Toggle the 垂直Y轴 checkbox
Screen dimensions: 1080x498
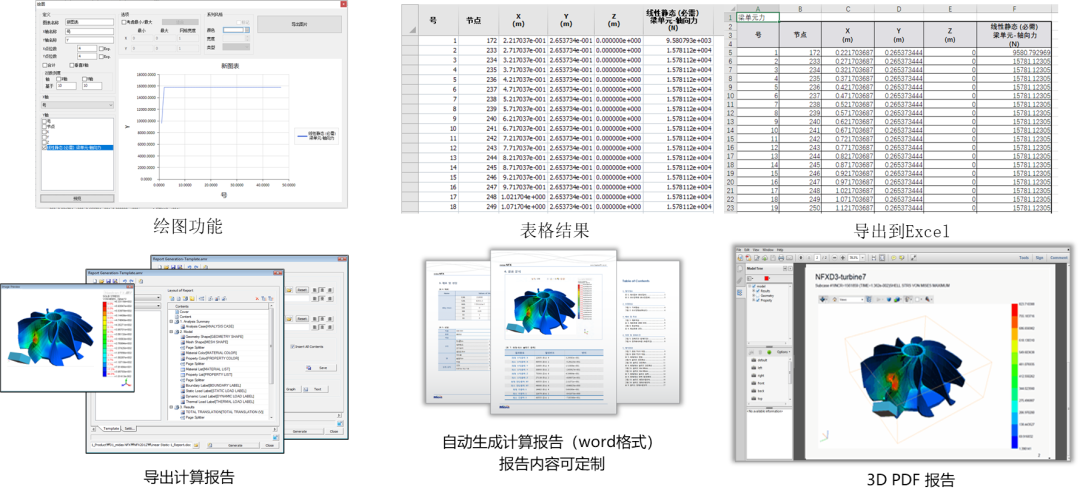[72, 65]
